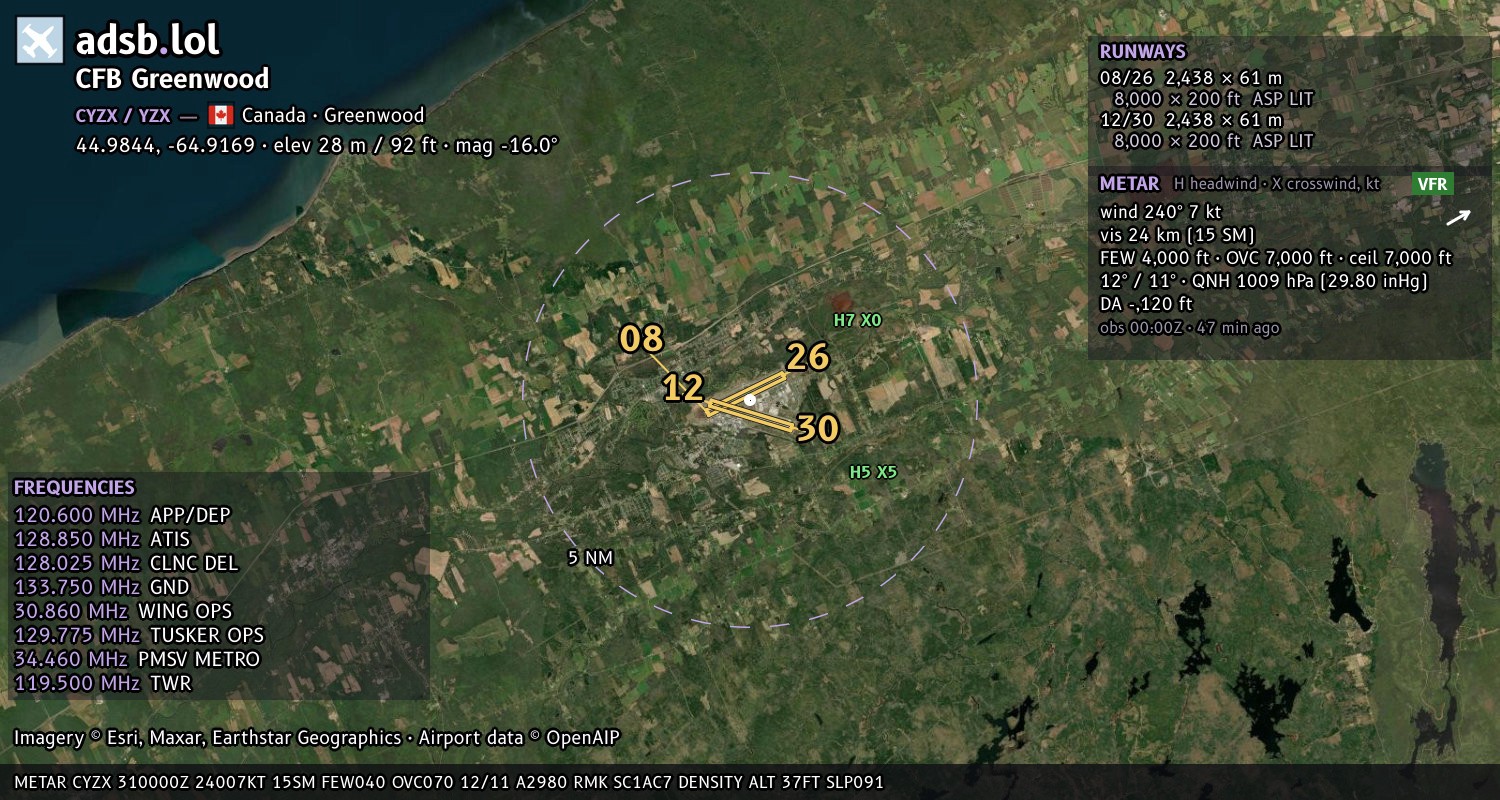1500x800 pixels.
Task: Click the obs 00:00Z timestamp
Action: (x=1189, y=327)
